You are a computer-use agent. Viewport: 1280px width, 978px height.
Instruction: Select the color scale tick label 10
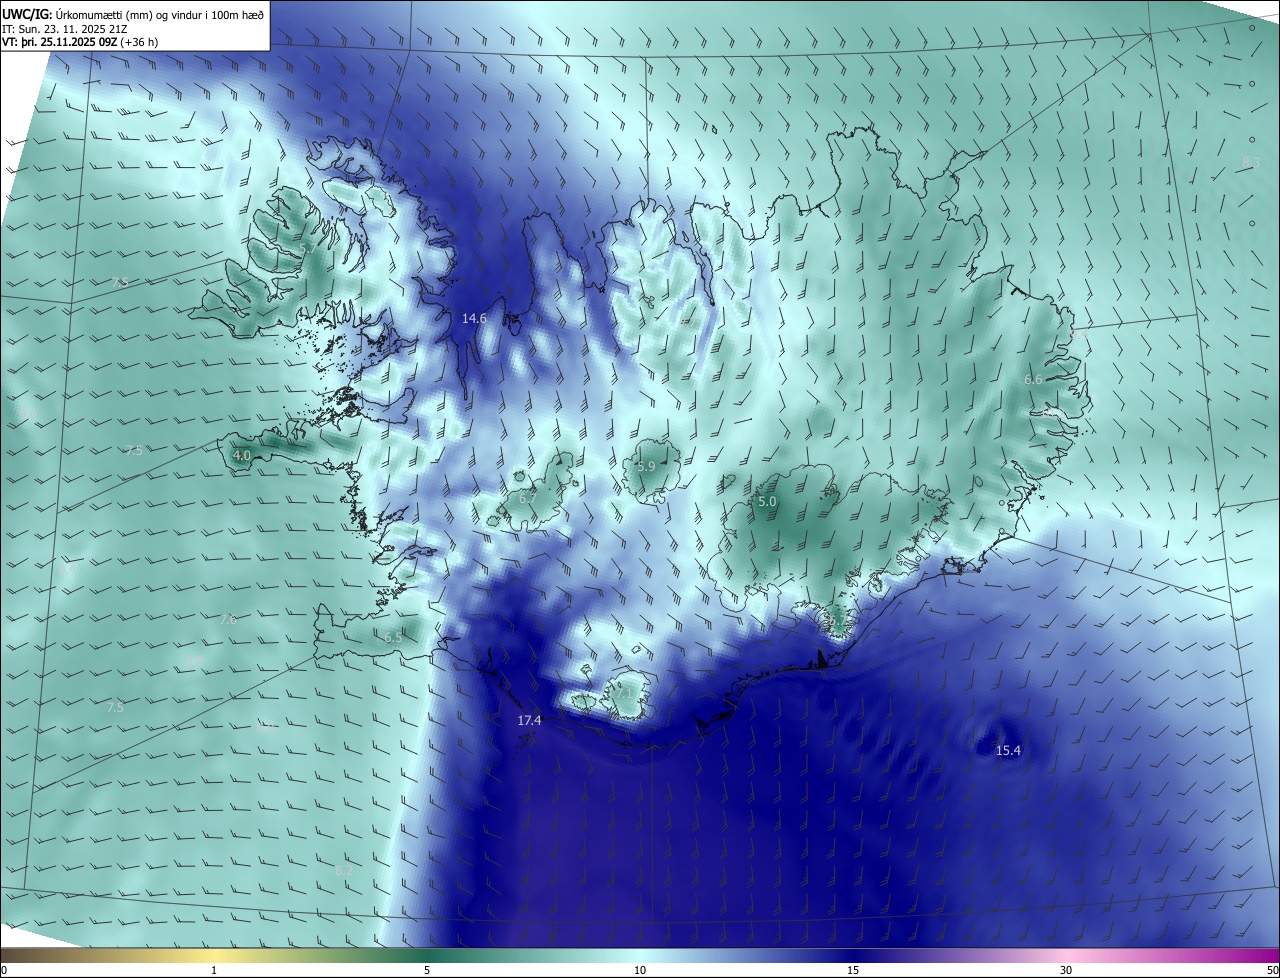[640, 970]
